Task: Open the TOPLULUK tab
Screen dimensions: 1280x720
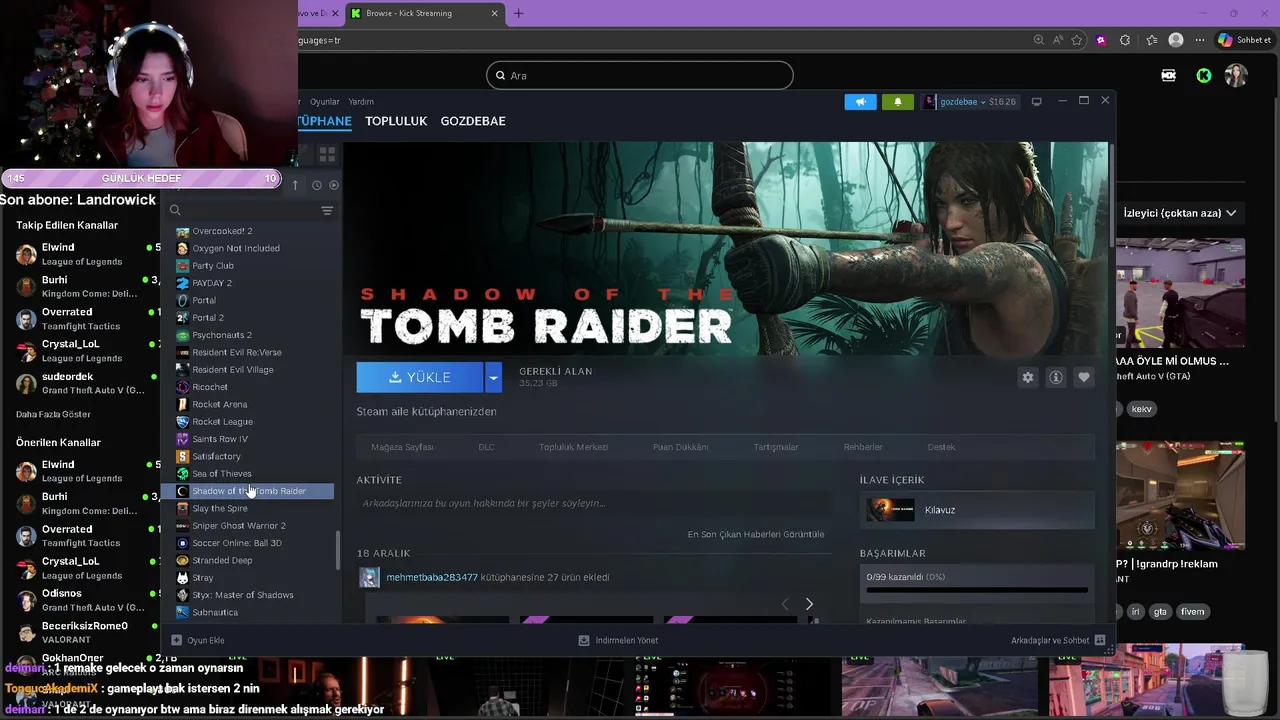Action: click(396, 121)
